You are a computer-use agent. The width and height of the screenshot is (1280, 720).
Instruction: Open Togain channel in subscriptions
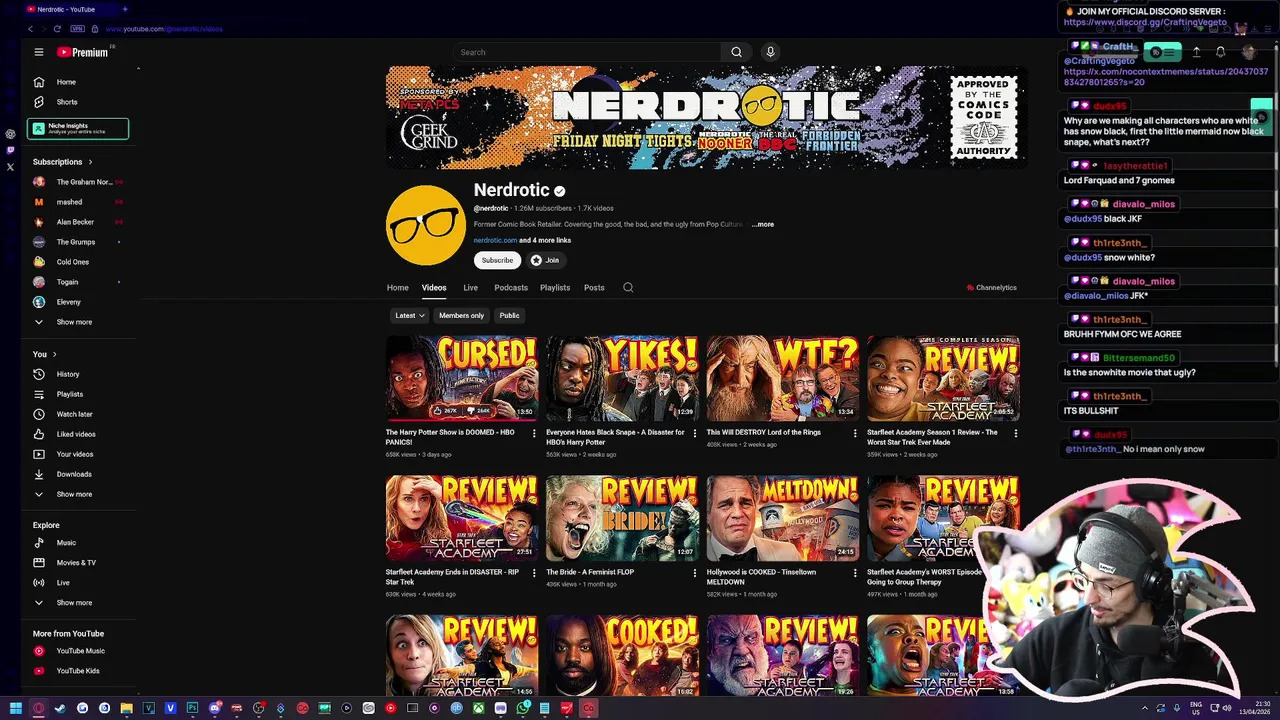(x=78, y=282)
